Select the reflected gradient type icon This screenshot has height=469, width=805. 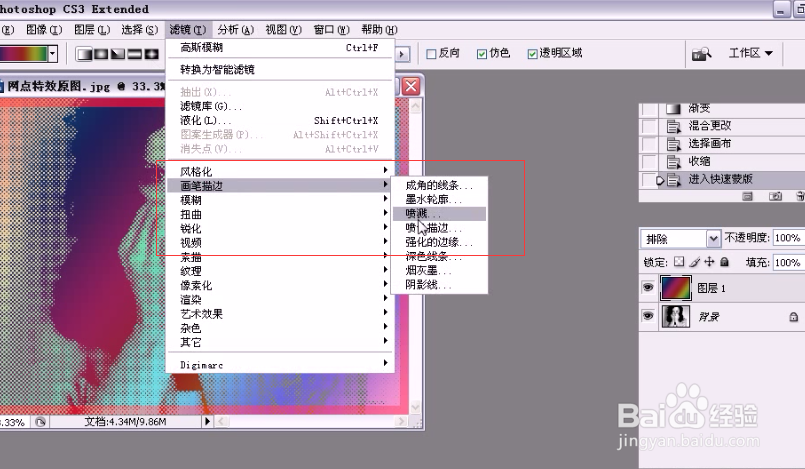point(135,53)
